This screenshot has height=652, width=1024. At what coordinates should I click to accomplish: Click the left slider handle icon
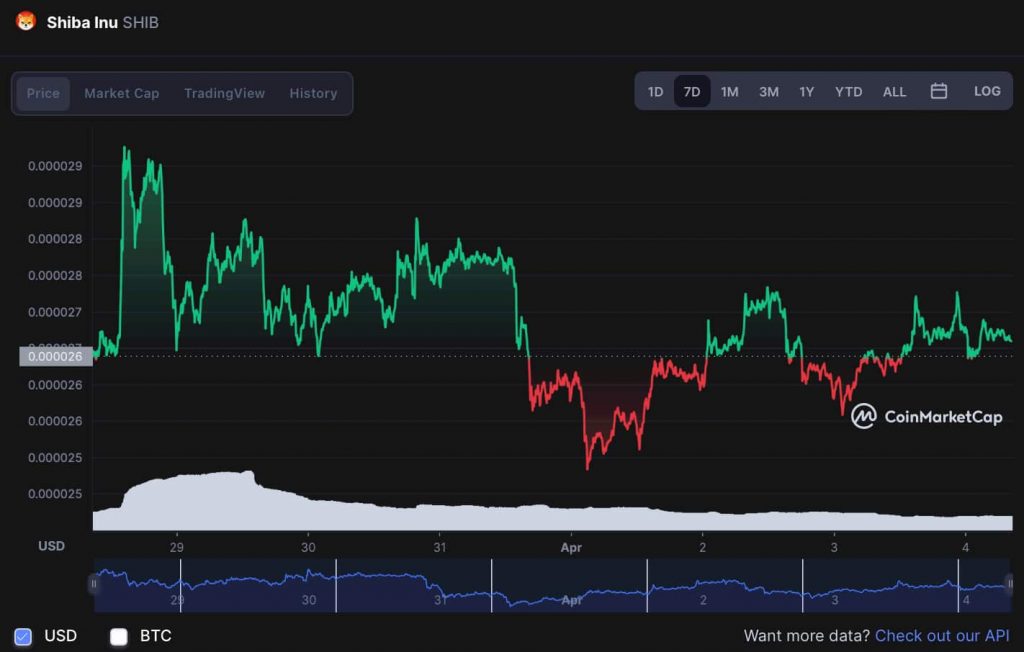(95, 584)
